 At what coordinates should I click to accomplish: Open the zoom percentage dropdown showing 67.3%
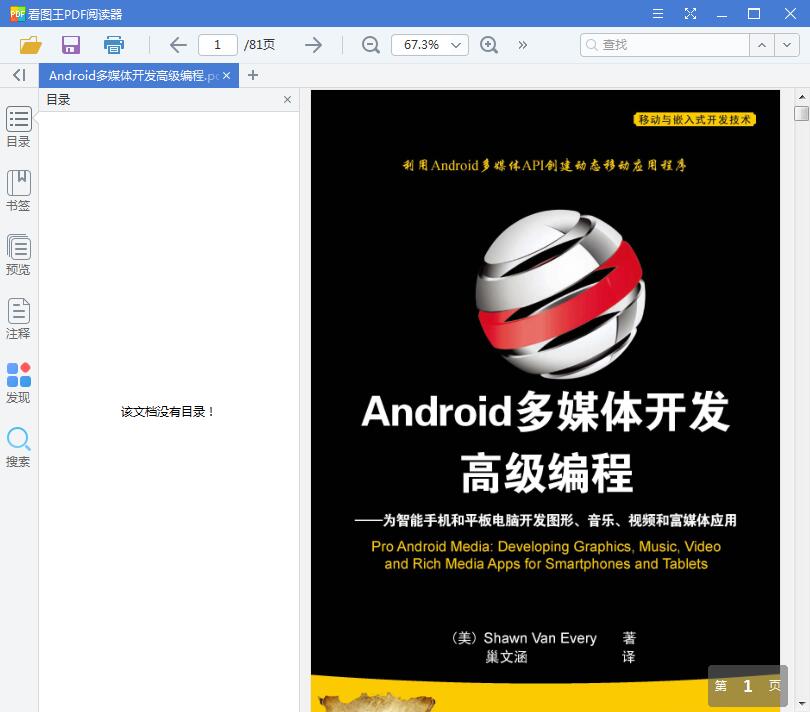coord(429,45)
